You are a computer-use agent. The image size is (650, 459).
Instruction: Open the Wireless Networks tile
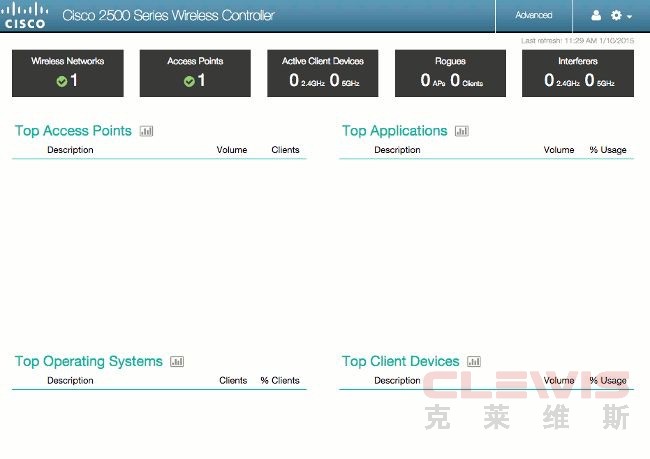tap(68, 73)
